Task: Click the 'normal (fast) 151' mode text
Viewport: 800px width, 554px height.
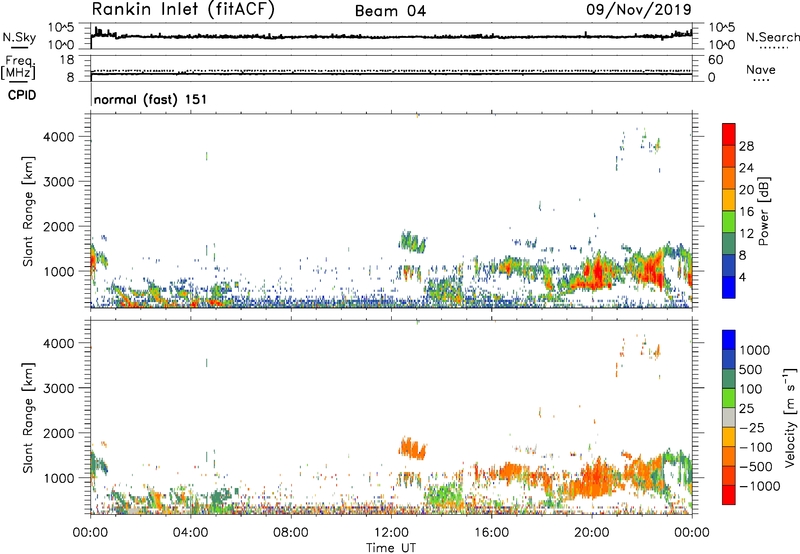Action: pos(151,99)
